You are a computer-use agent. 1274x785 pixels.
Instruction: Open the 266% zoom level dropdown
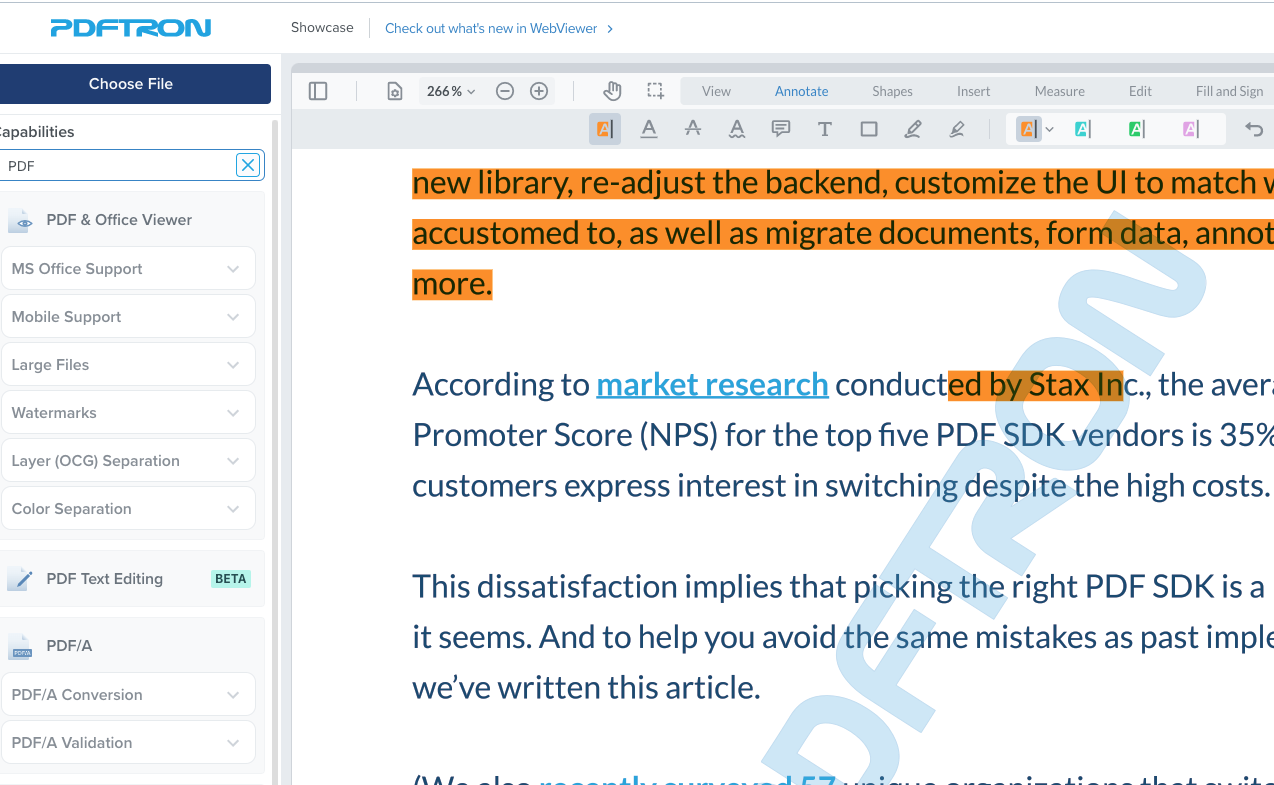(x=451, y=91)
